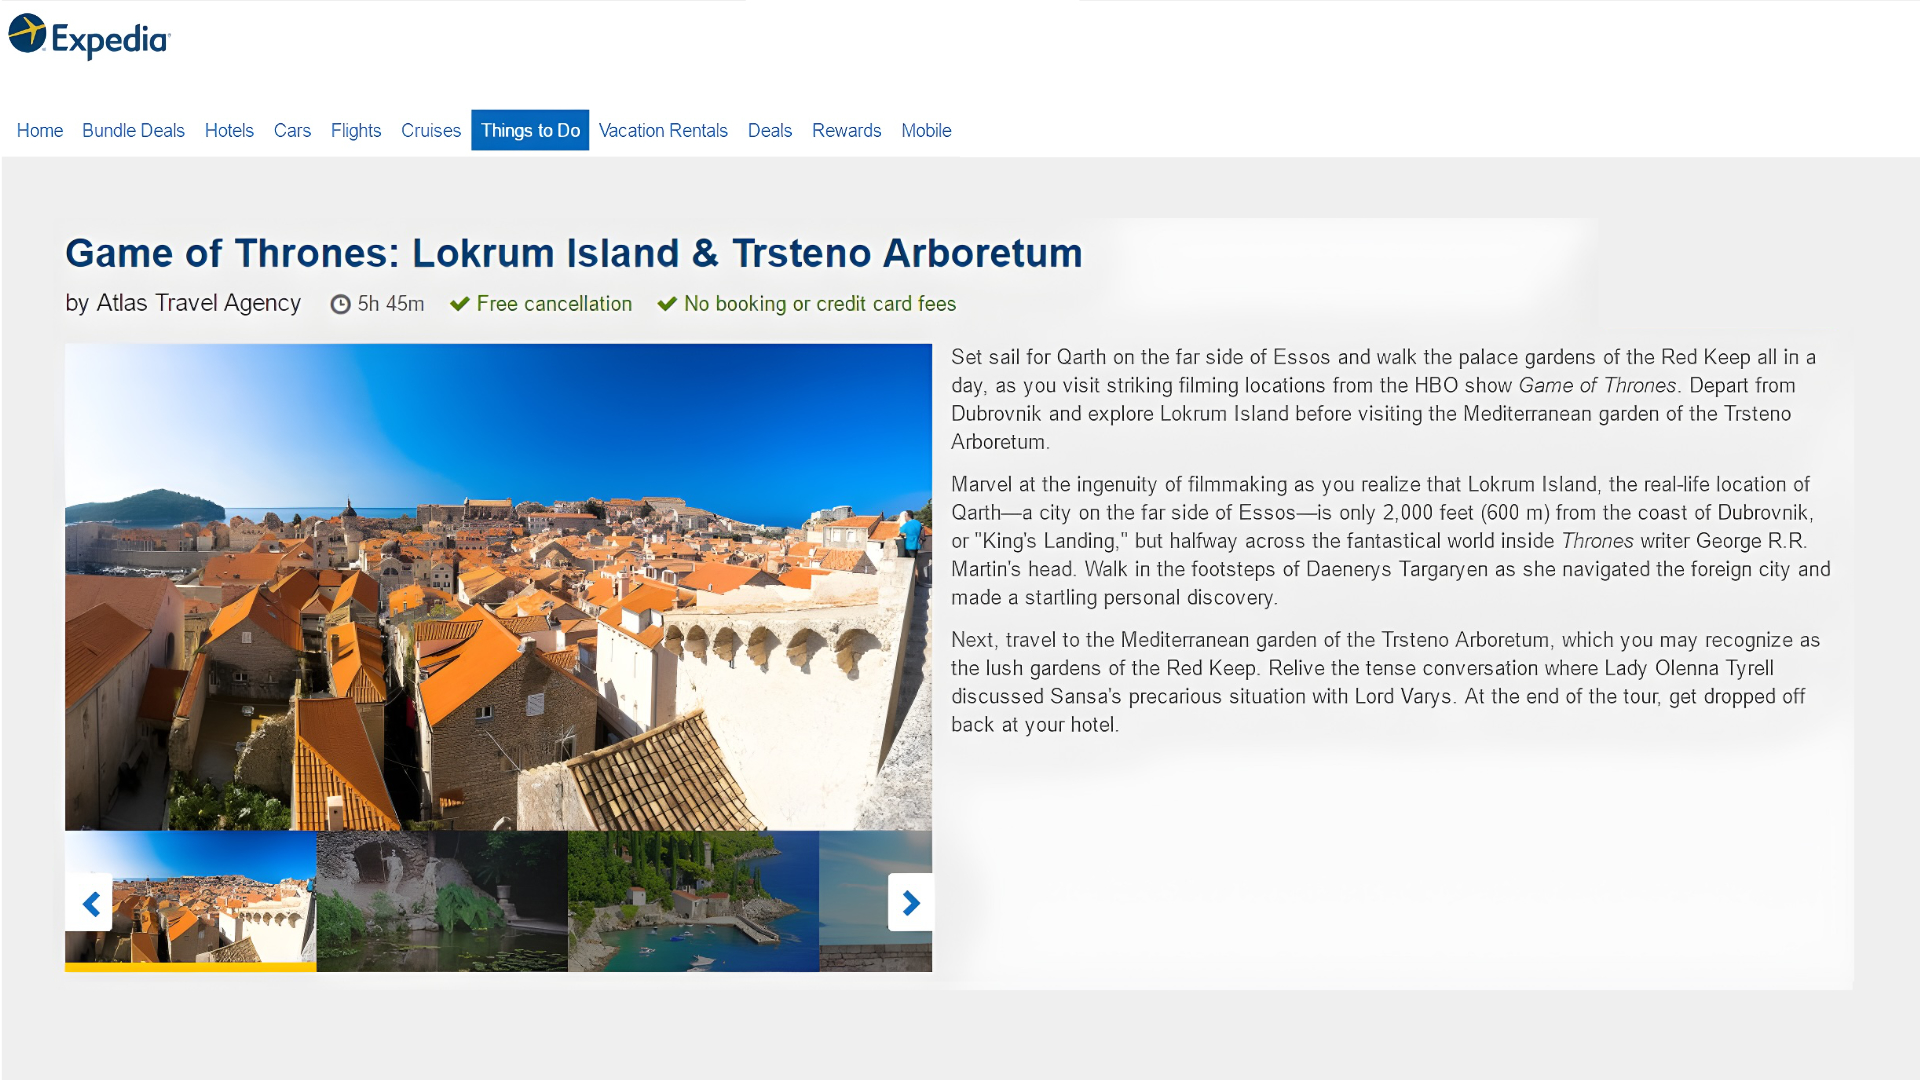Click the clock duration icon
This screenshot has width=1920, height=1080.
coord(341,304)
